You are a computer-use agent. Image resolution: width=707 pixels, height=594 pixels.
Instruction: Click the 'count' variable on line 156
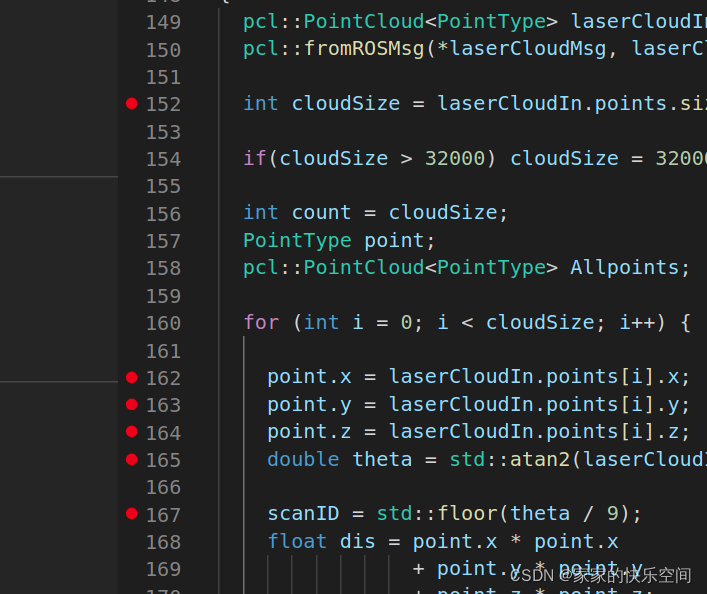click(321, 213)
